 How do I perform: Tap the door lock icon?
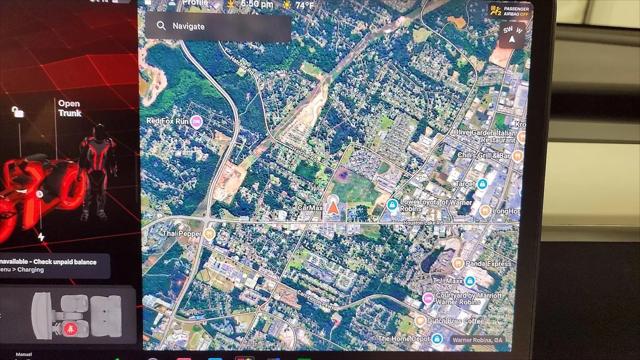(x=18, y=111)
